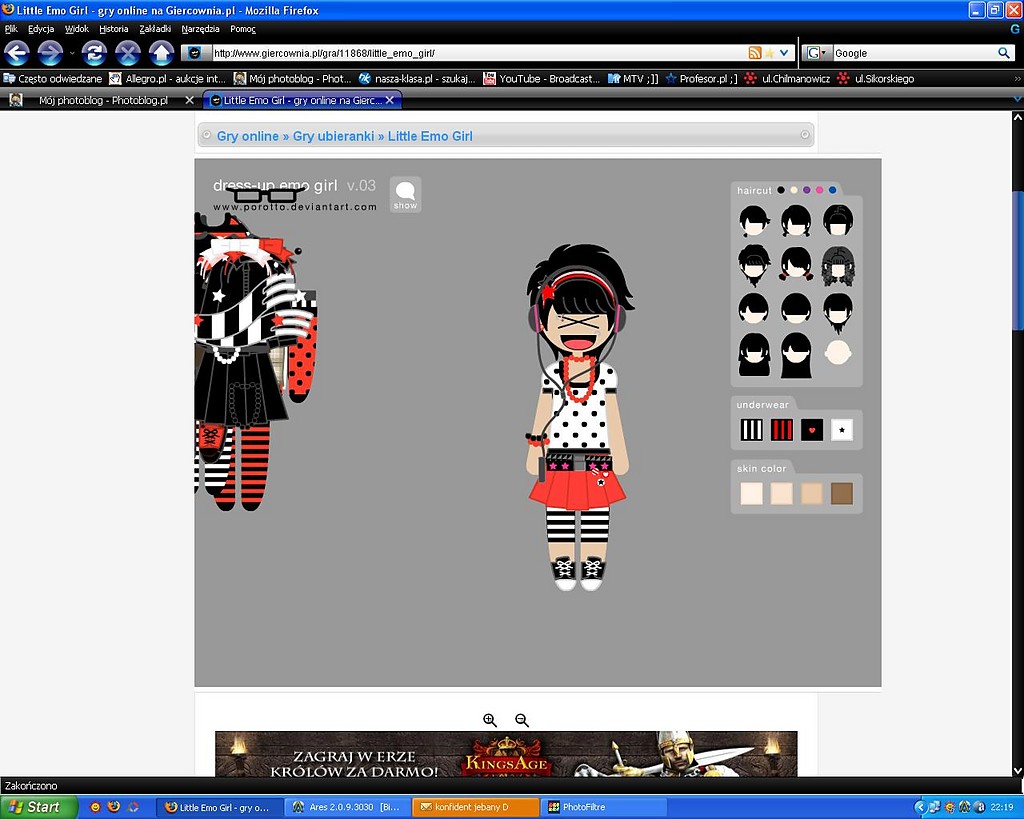Reload the page with the refresh icon
This screenshot has width=1024, height=819.
[x=95, y=53]
